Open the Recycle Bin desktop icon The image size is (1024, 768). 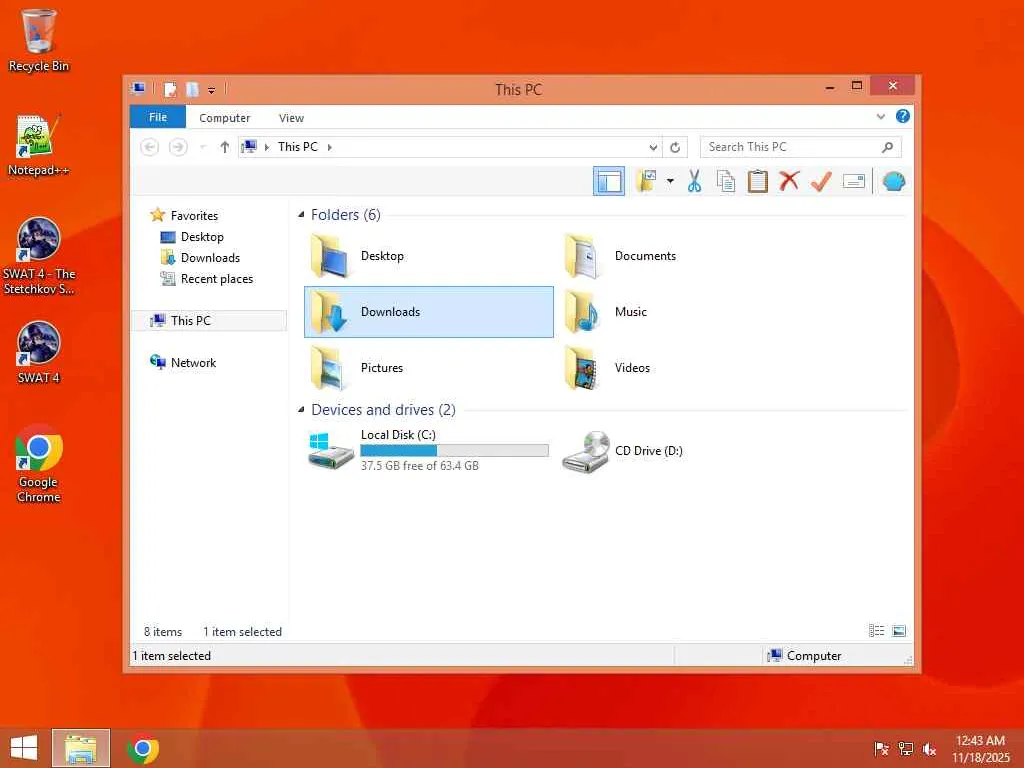pyautogui.click(x=39, y=40)
